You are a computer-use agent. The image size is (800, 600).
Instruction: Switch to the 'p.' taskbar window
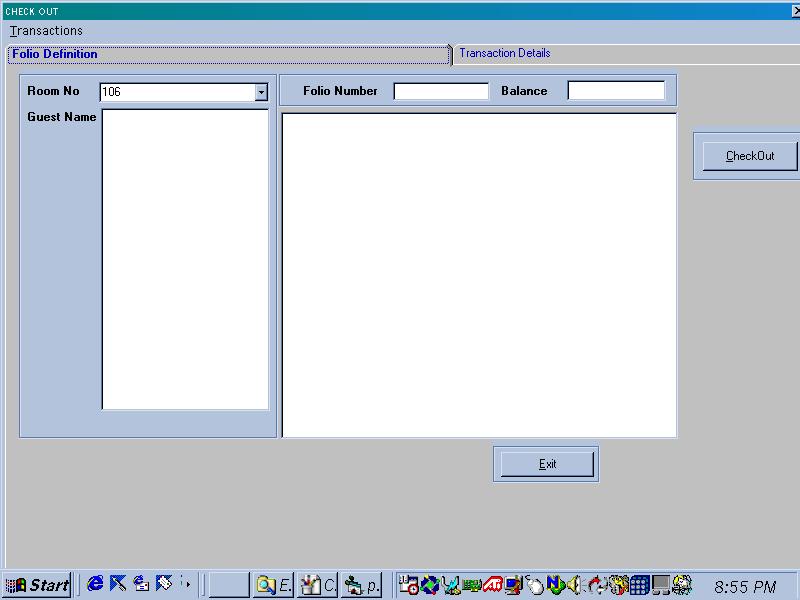pyautogui.click(x=361, y=585)
